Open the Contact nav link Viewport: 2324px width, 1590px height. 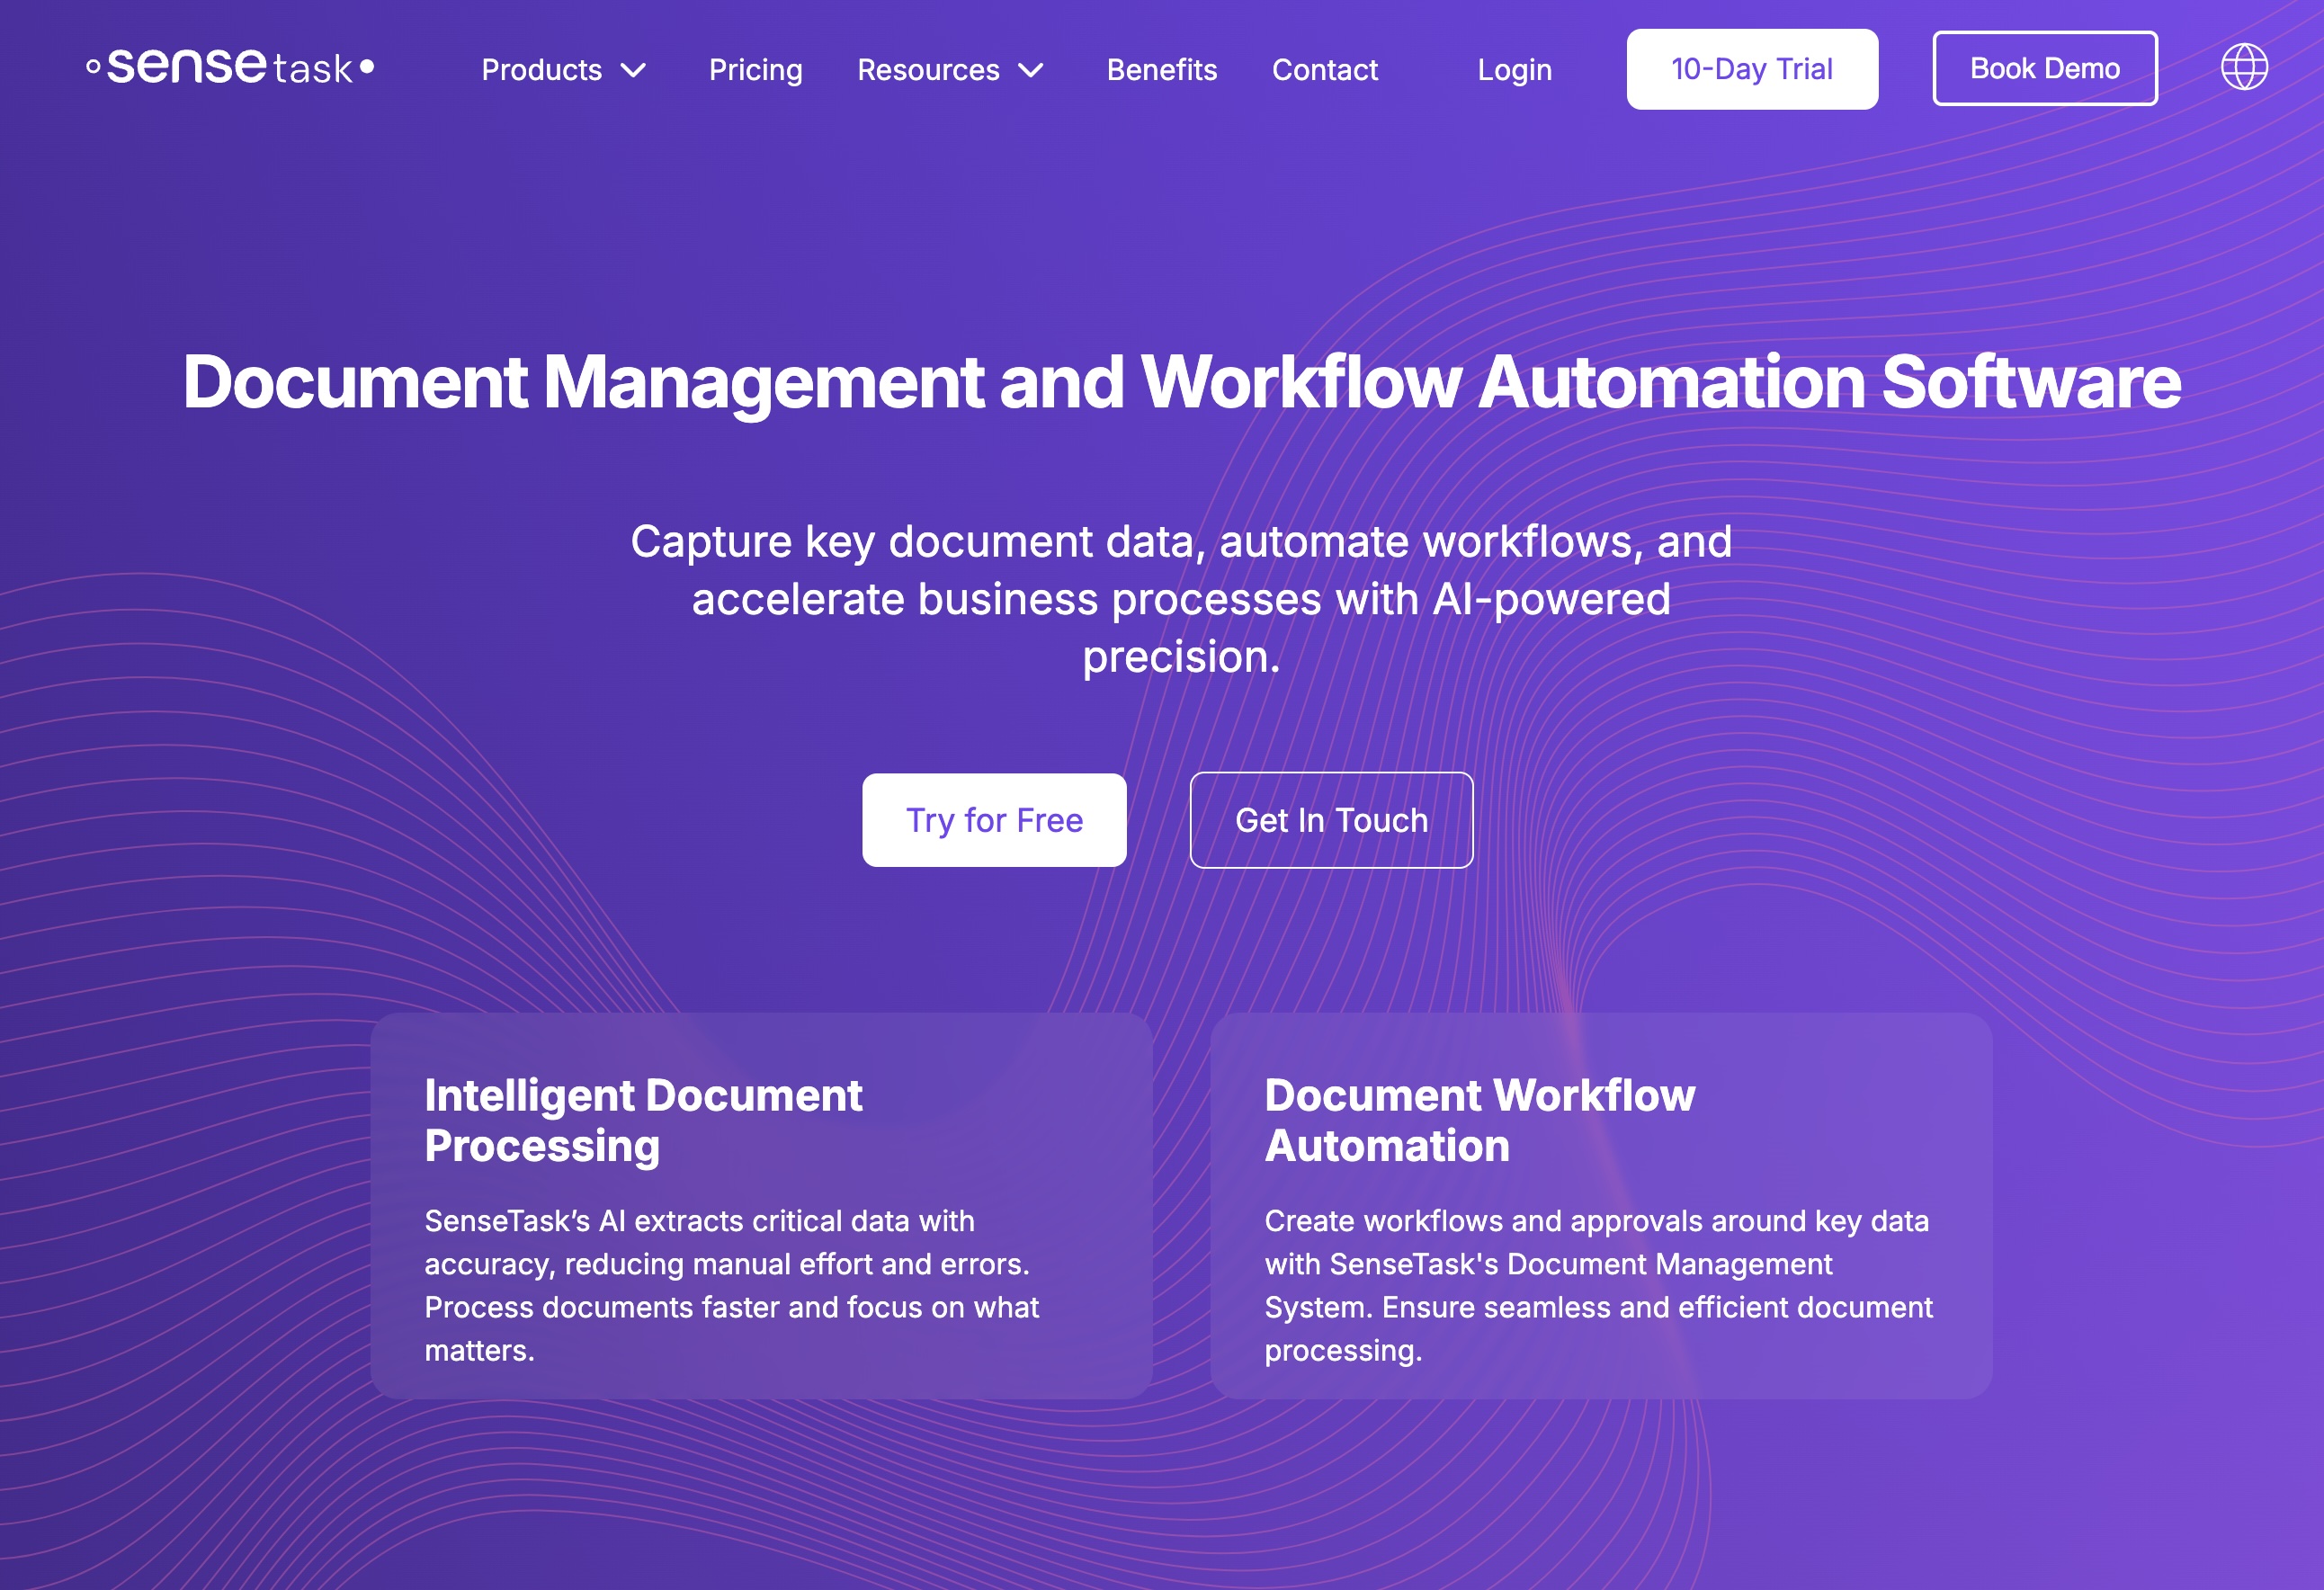pos(1324,70)
